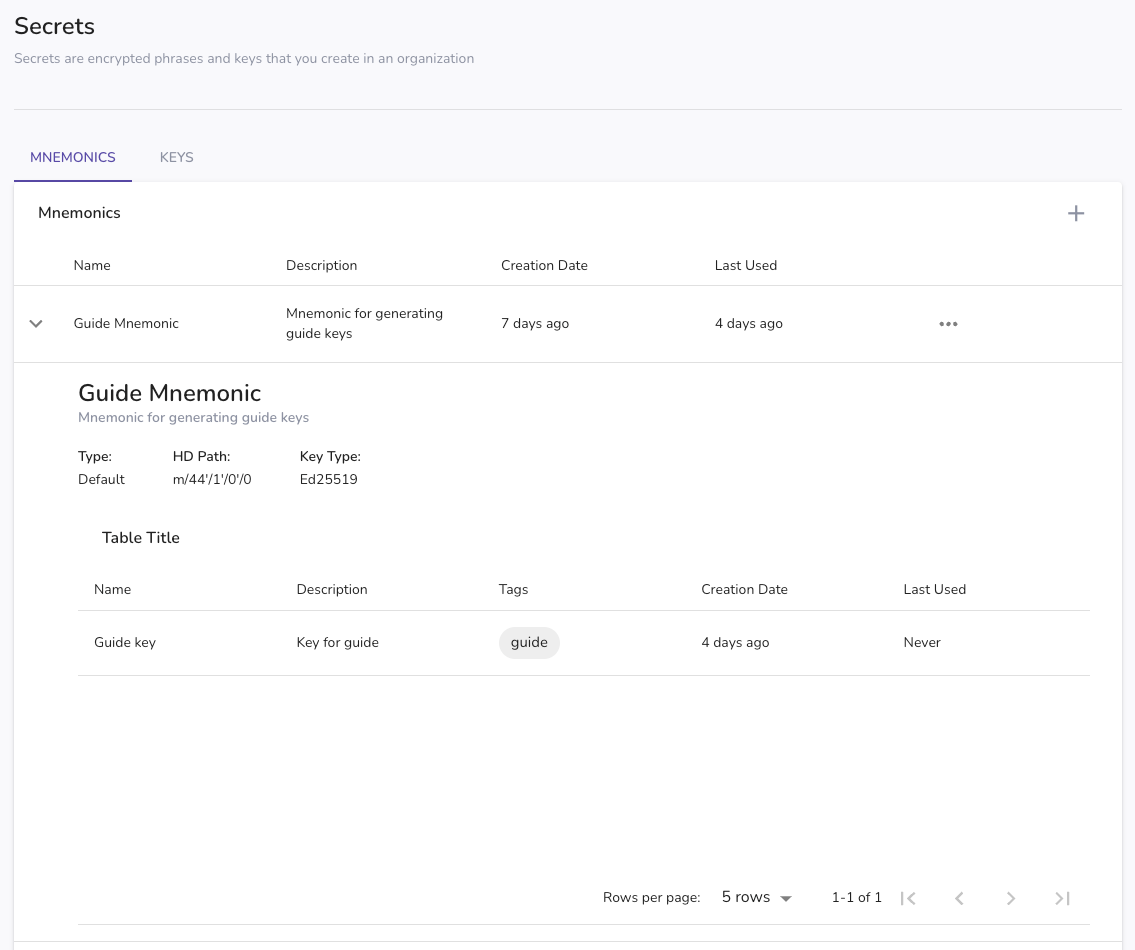Click the Description header in the mnemonics table
The image size is (1135, 950).
321,265
